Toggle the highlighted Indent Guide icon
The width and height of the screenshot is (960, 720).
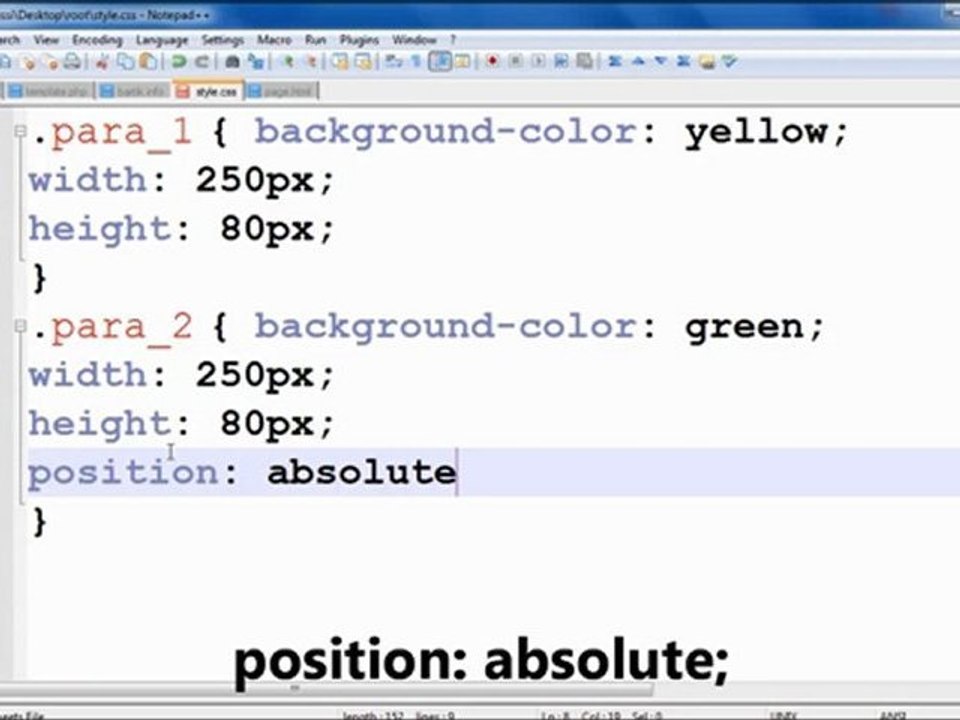(x=440, y=61)
